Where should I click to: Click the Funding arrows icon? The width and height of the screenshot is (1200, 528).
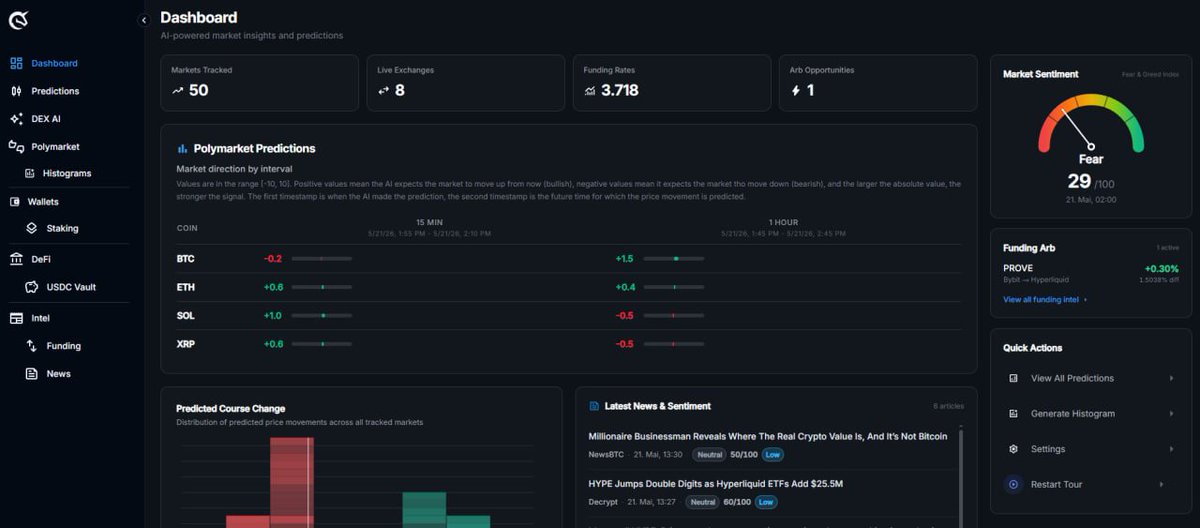point(31,346)
